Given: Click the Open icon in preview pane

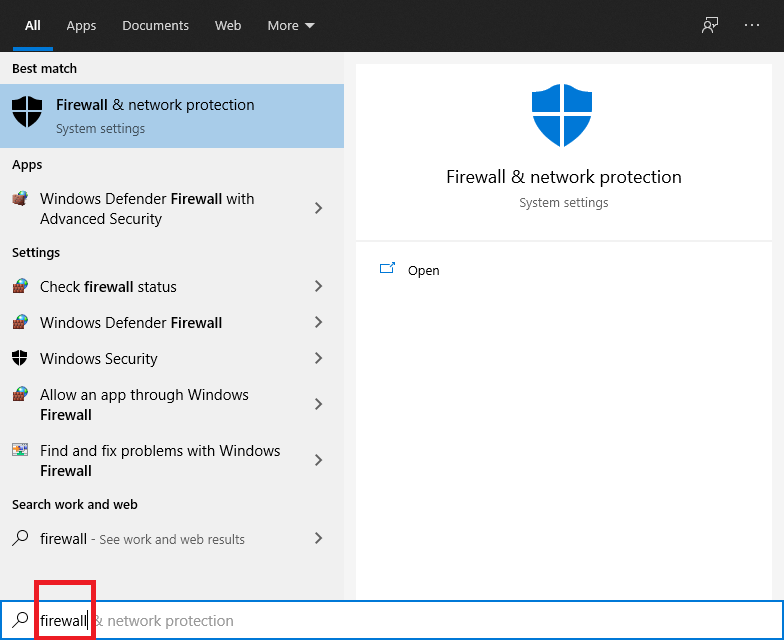Looking at the screenshot, I should [387, 269].
